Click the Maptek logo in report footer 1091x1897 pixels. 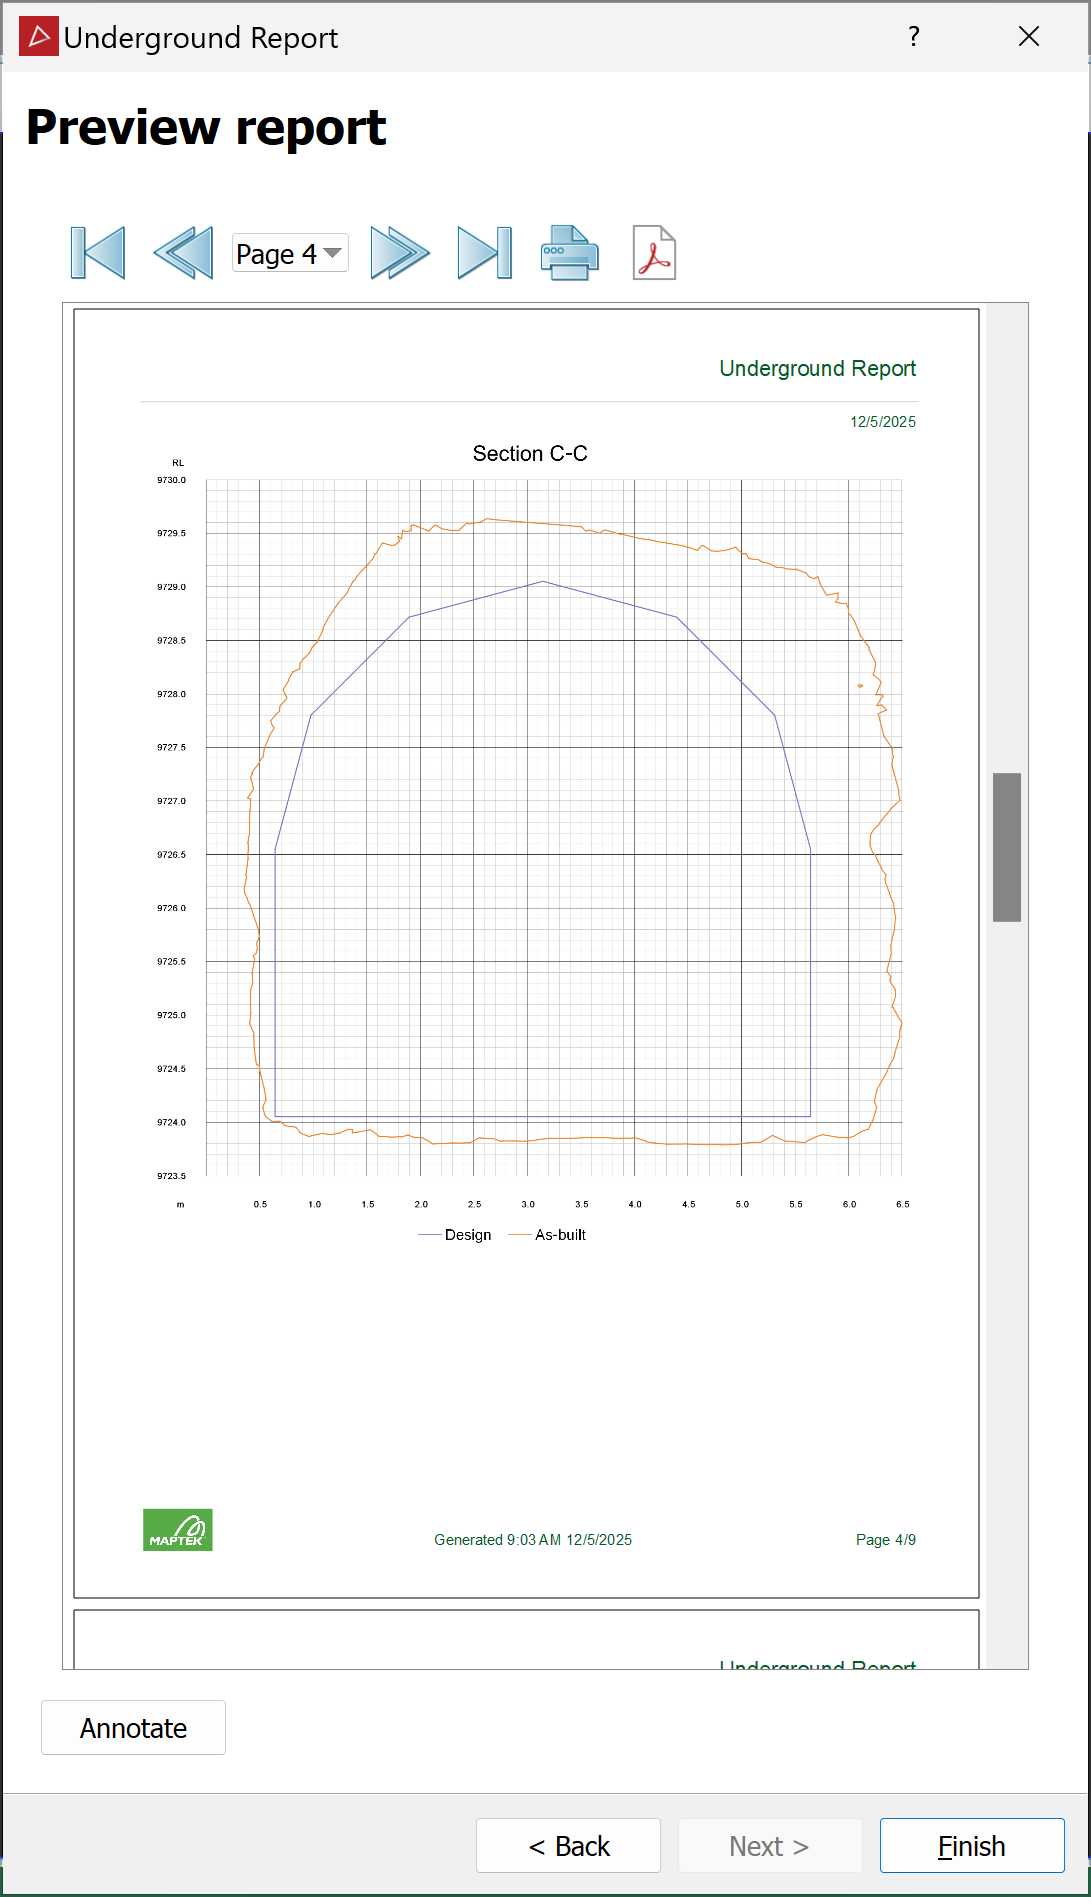(178, 1530)
